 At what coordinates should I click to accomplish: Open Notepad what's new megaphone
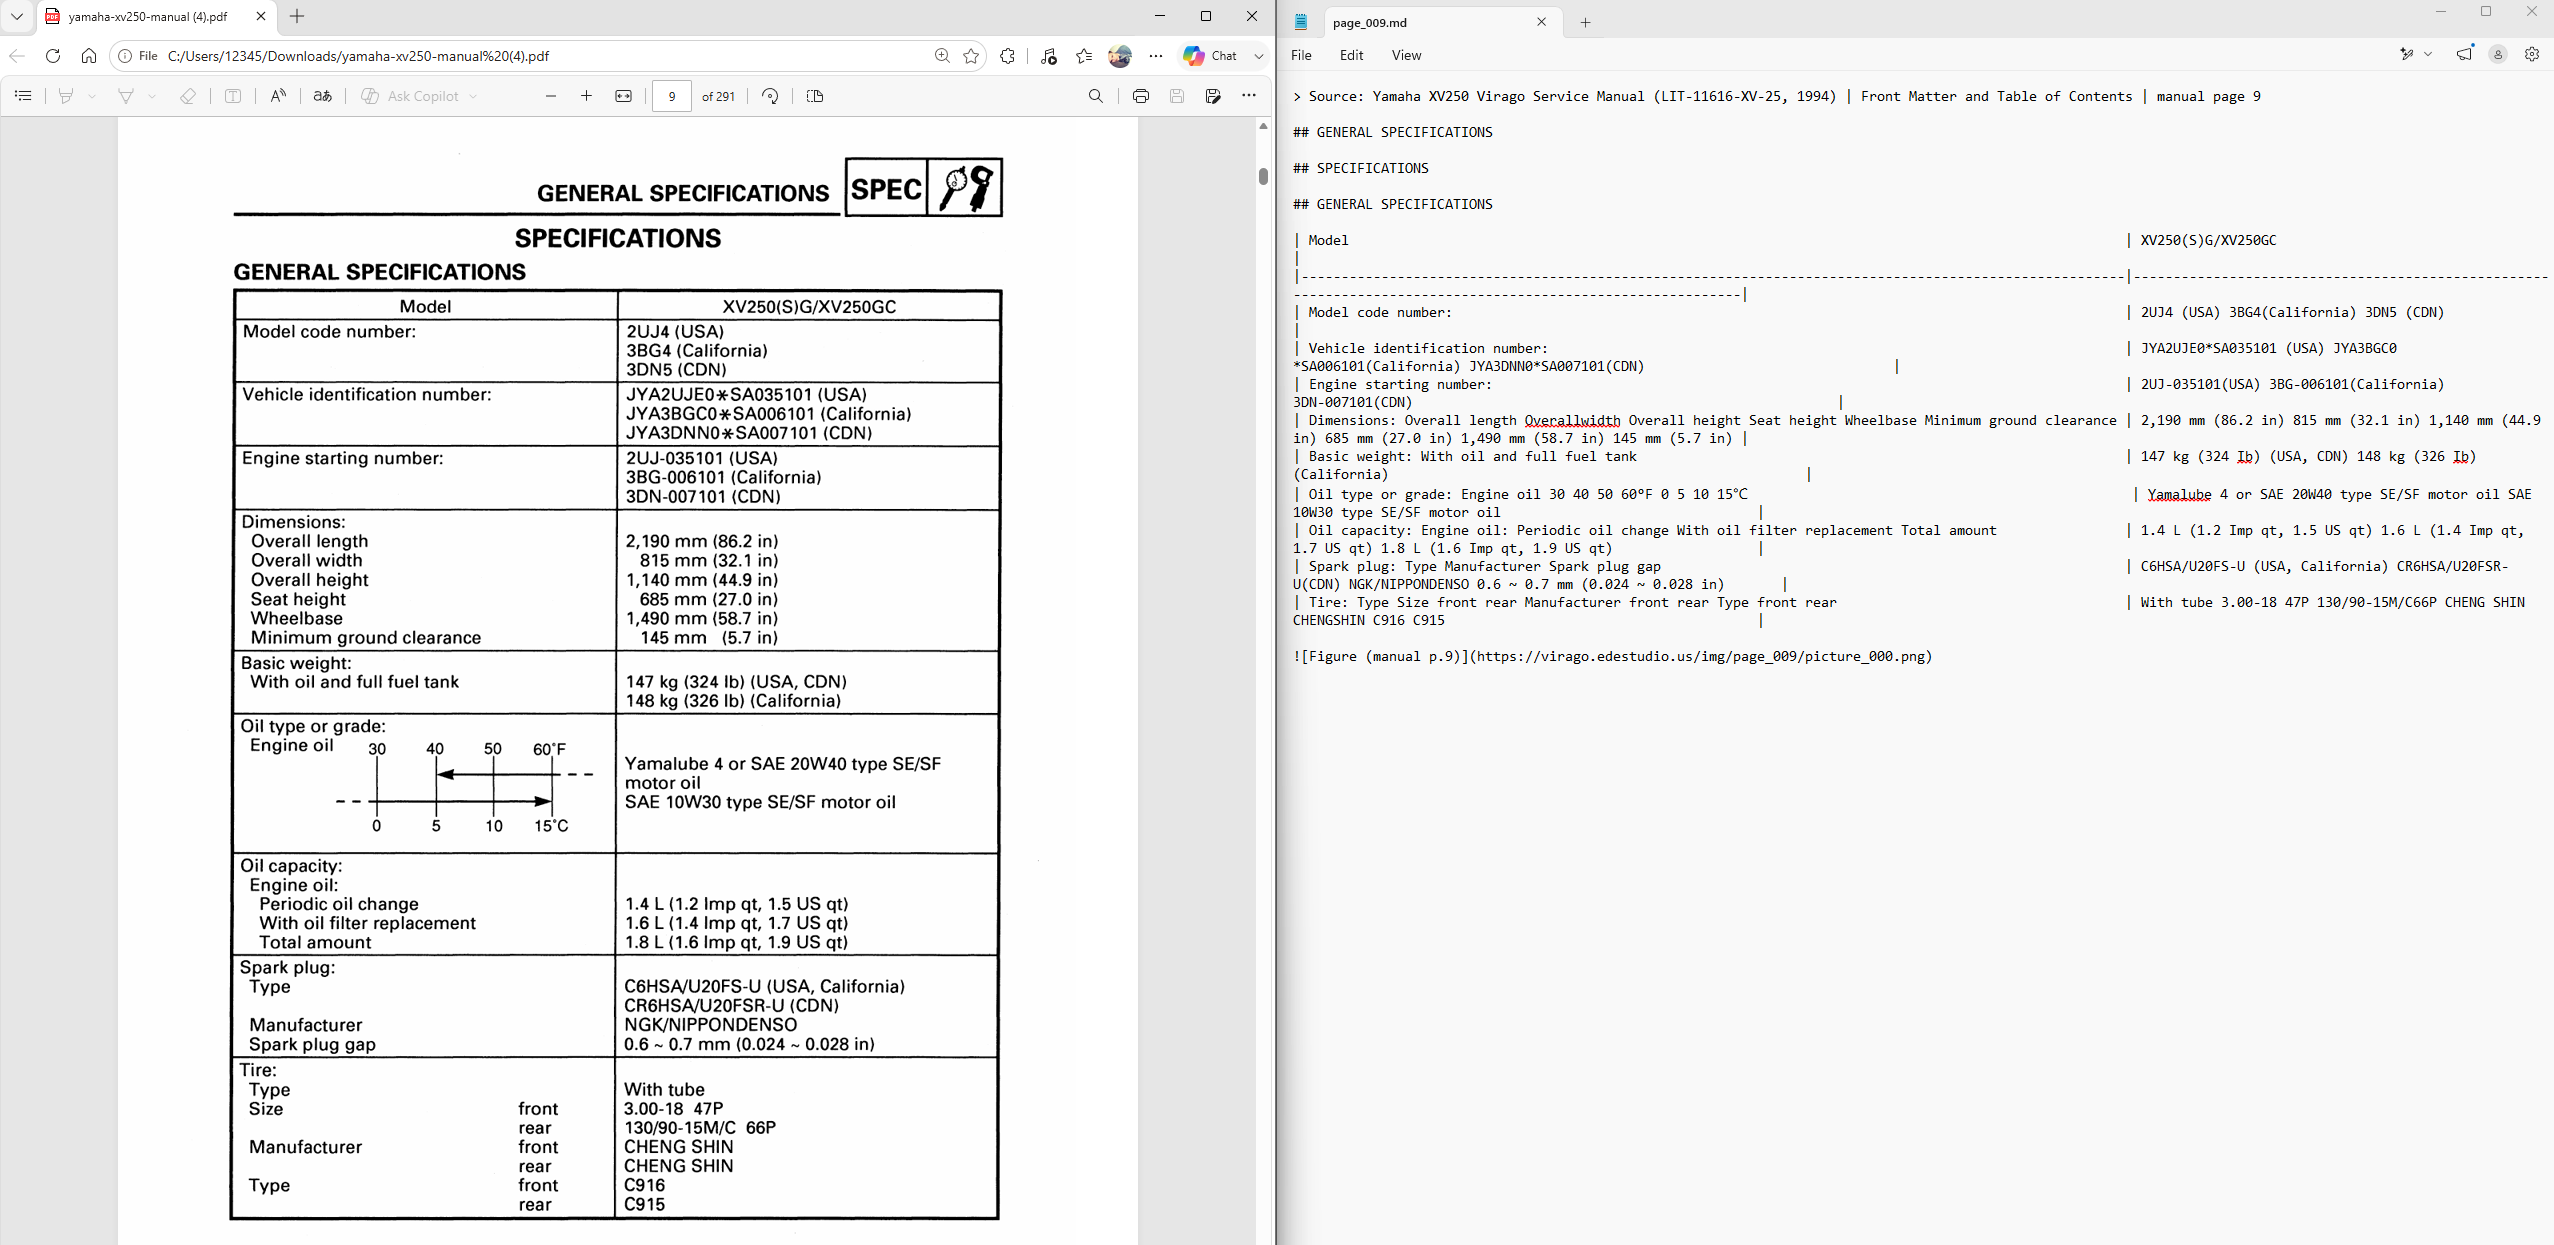(x=2464, y=54)
